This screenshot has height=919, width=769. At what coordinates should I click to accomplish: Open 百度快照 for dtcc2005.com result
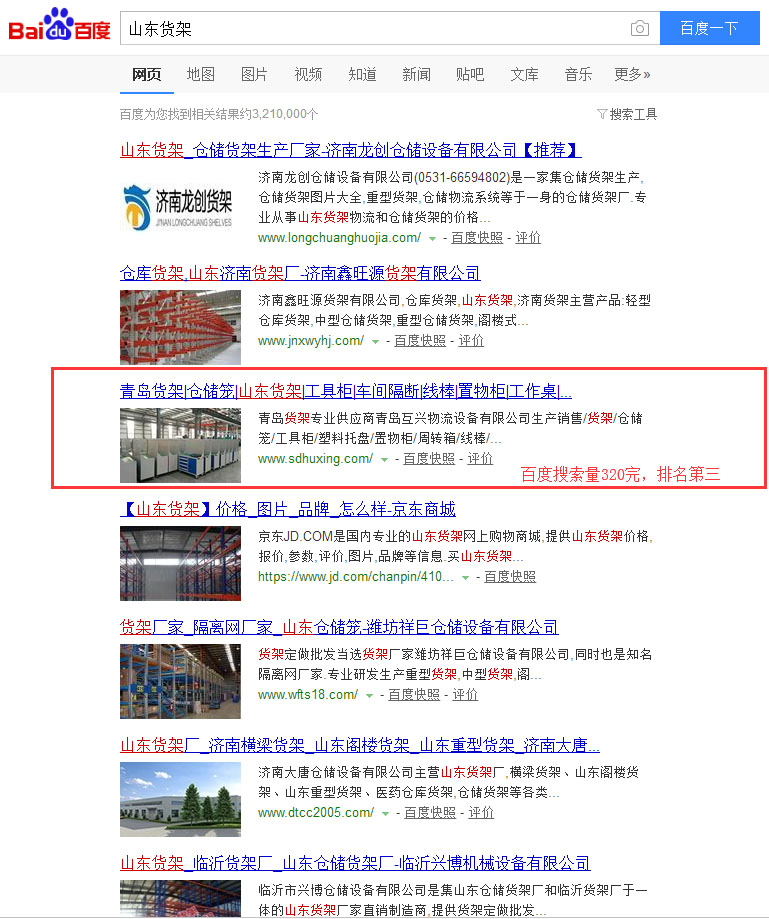(x=430, y=812)
